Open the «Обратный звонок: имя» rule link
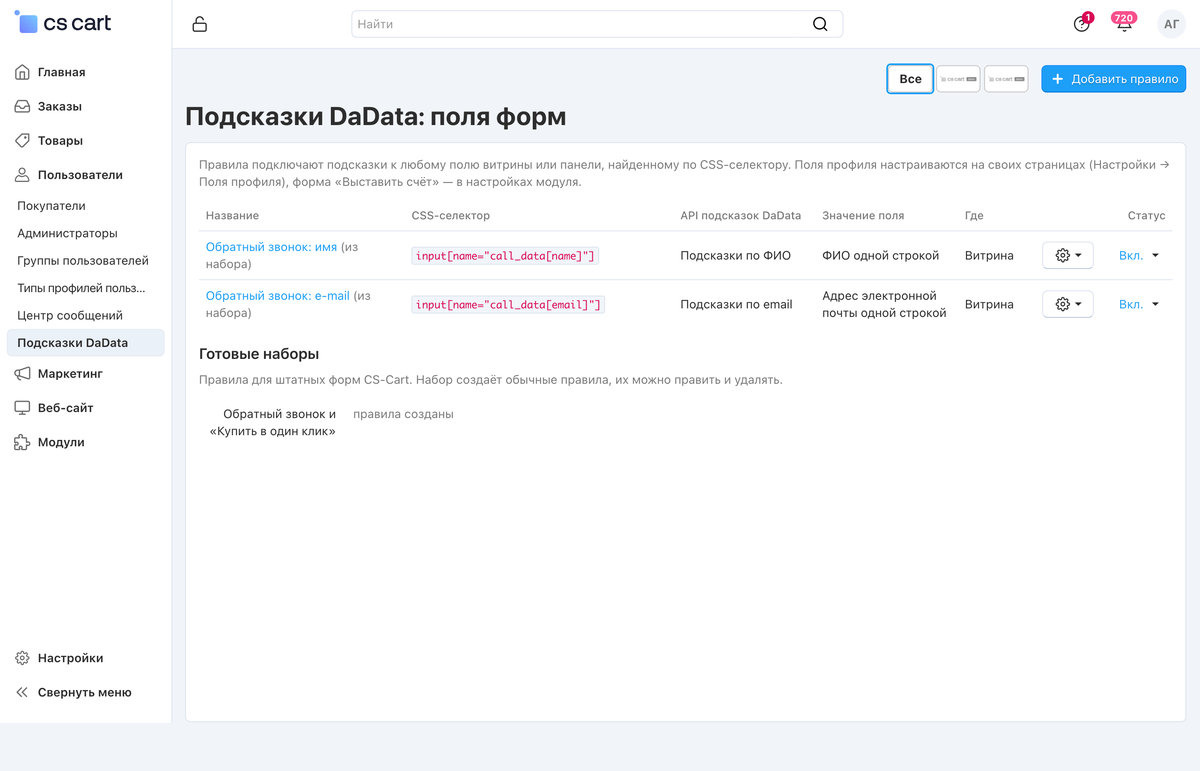 coord(271,246)
